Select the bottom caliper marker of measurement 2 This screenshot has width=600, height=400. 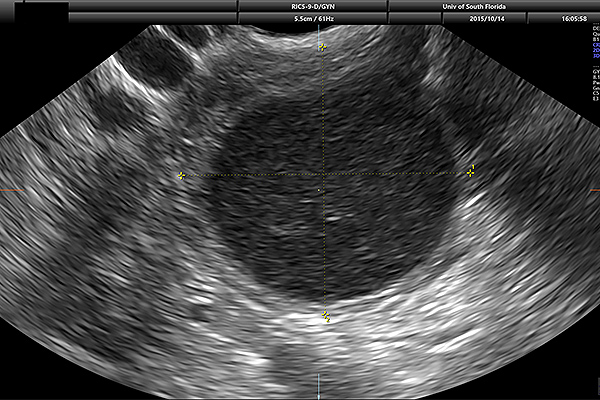[x=325, y=316]
